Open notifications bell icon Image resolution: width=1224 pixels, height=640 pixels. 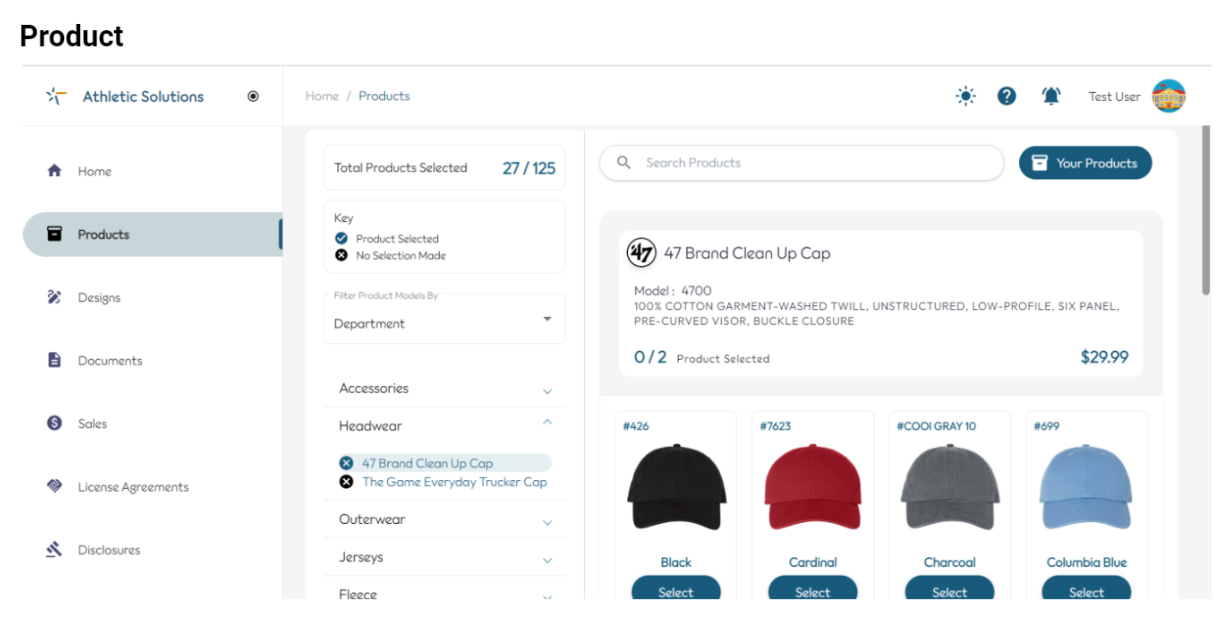click(x=1051, y=96)
